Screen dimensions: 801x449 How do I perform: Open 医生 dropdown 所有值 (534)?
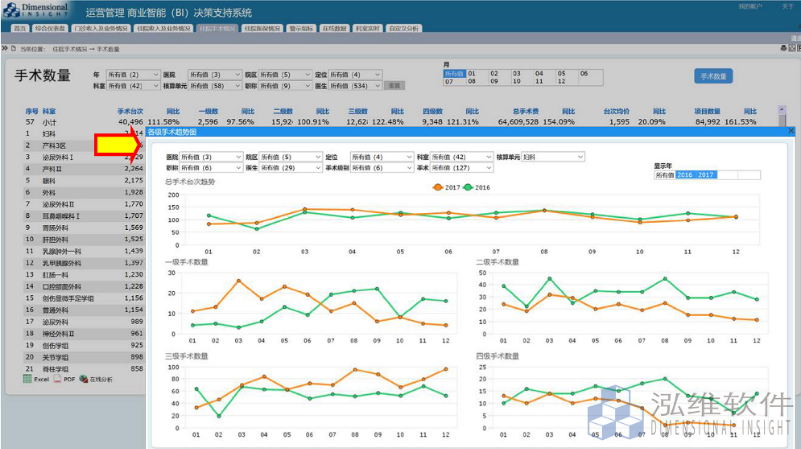355,86
